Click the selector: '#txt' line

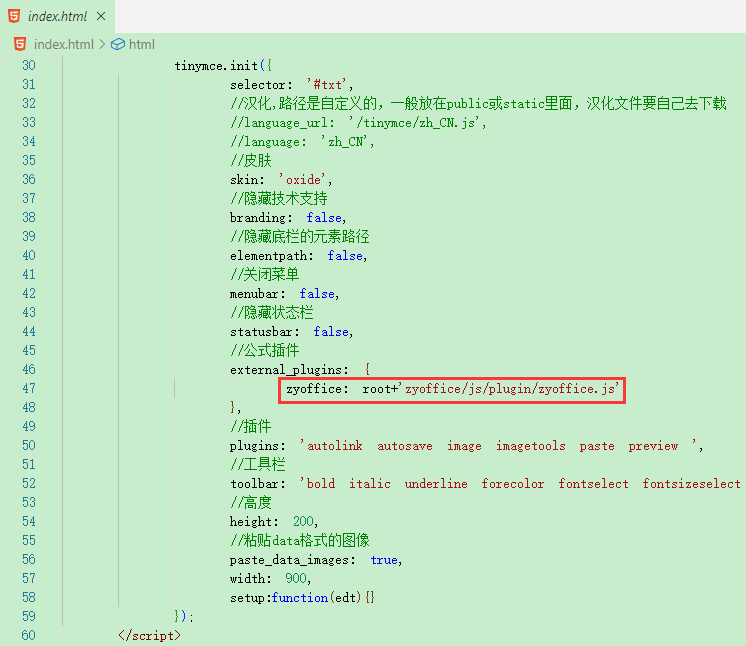click(292, 85)
